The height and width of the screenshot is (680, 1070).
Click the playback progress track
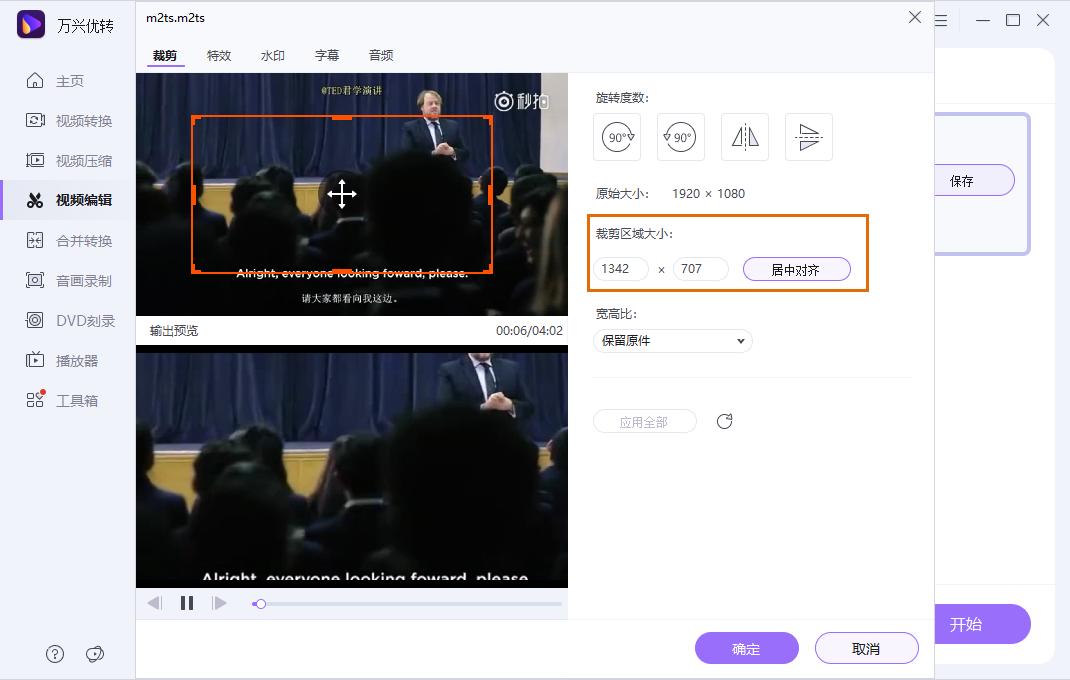407,604
